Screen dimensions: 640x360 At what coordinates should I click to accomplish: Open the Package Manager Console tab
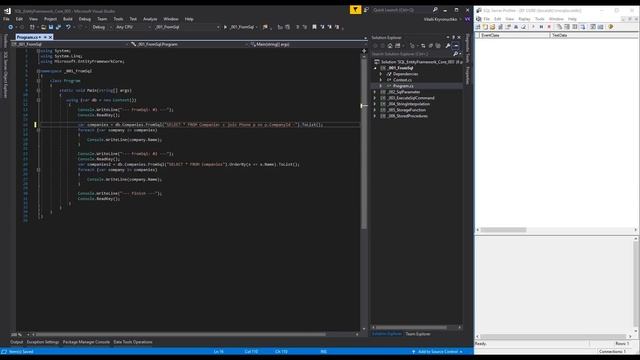[86, 342]
